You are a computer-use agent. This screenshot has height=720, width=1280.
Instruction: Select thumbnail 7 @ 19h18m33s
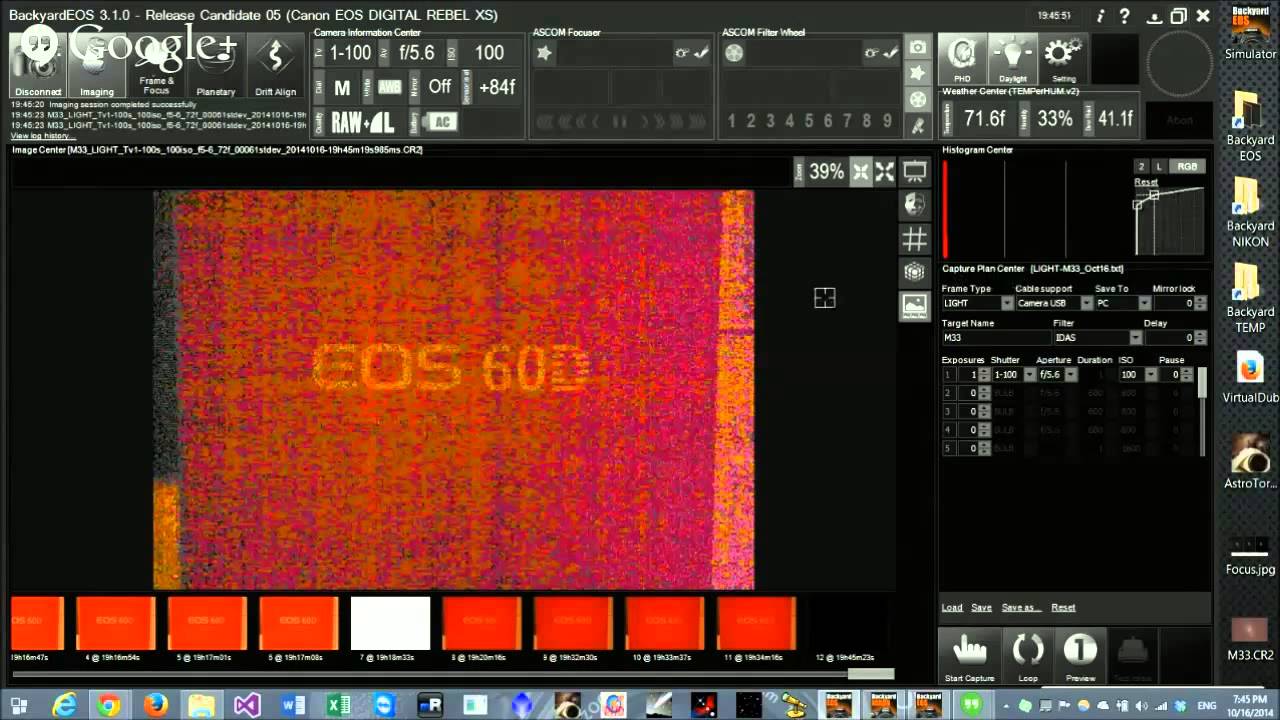click(390, 623)
